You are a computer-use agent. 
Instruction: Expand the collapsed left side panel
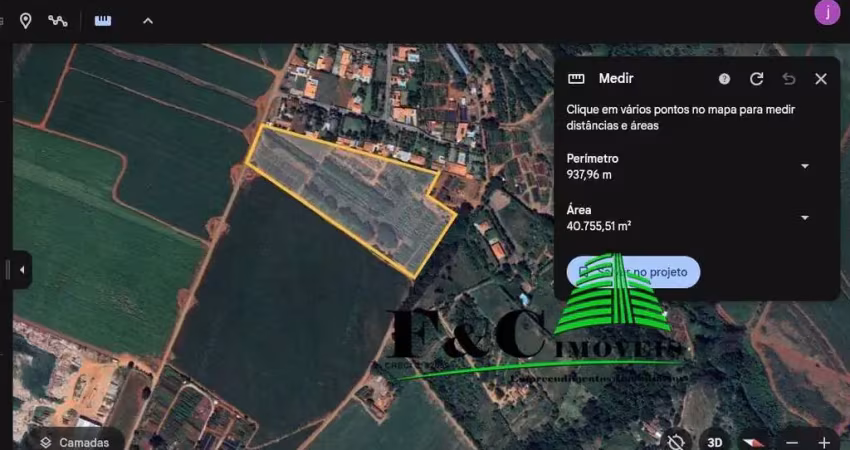22,269
